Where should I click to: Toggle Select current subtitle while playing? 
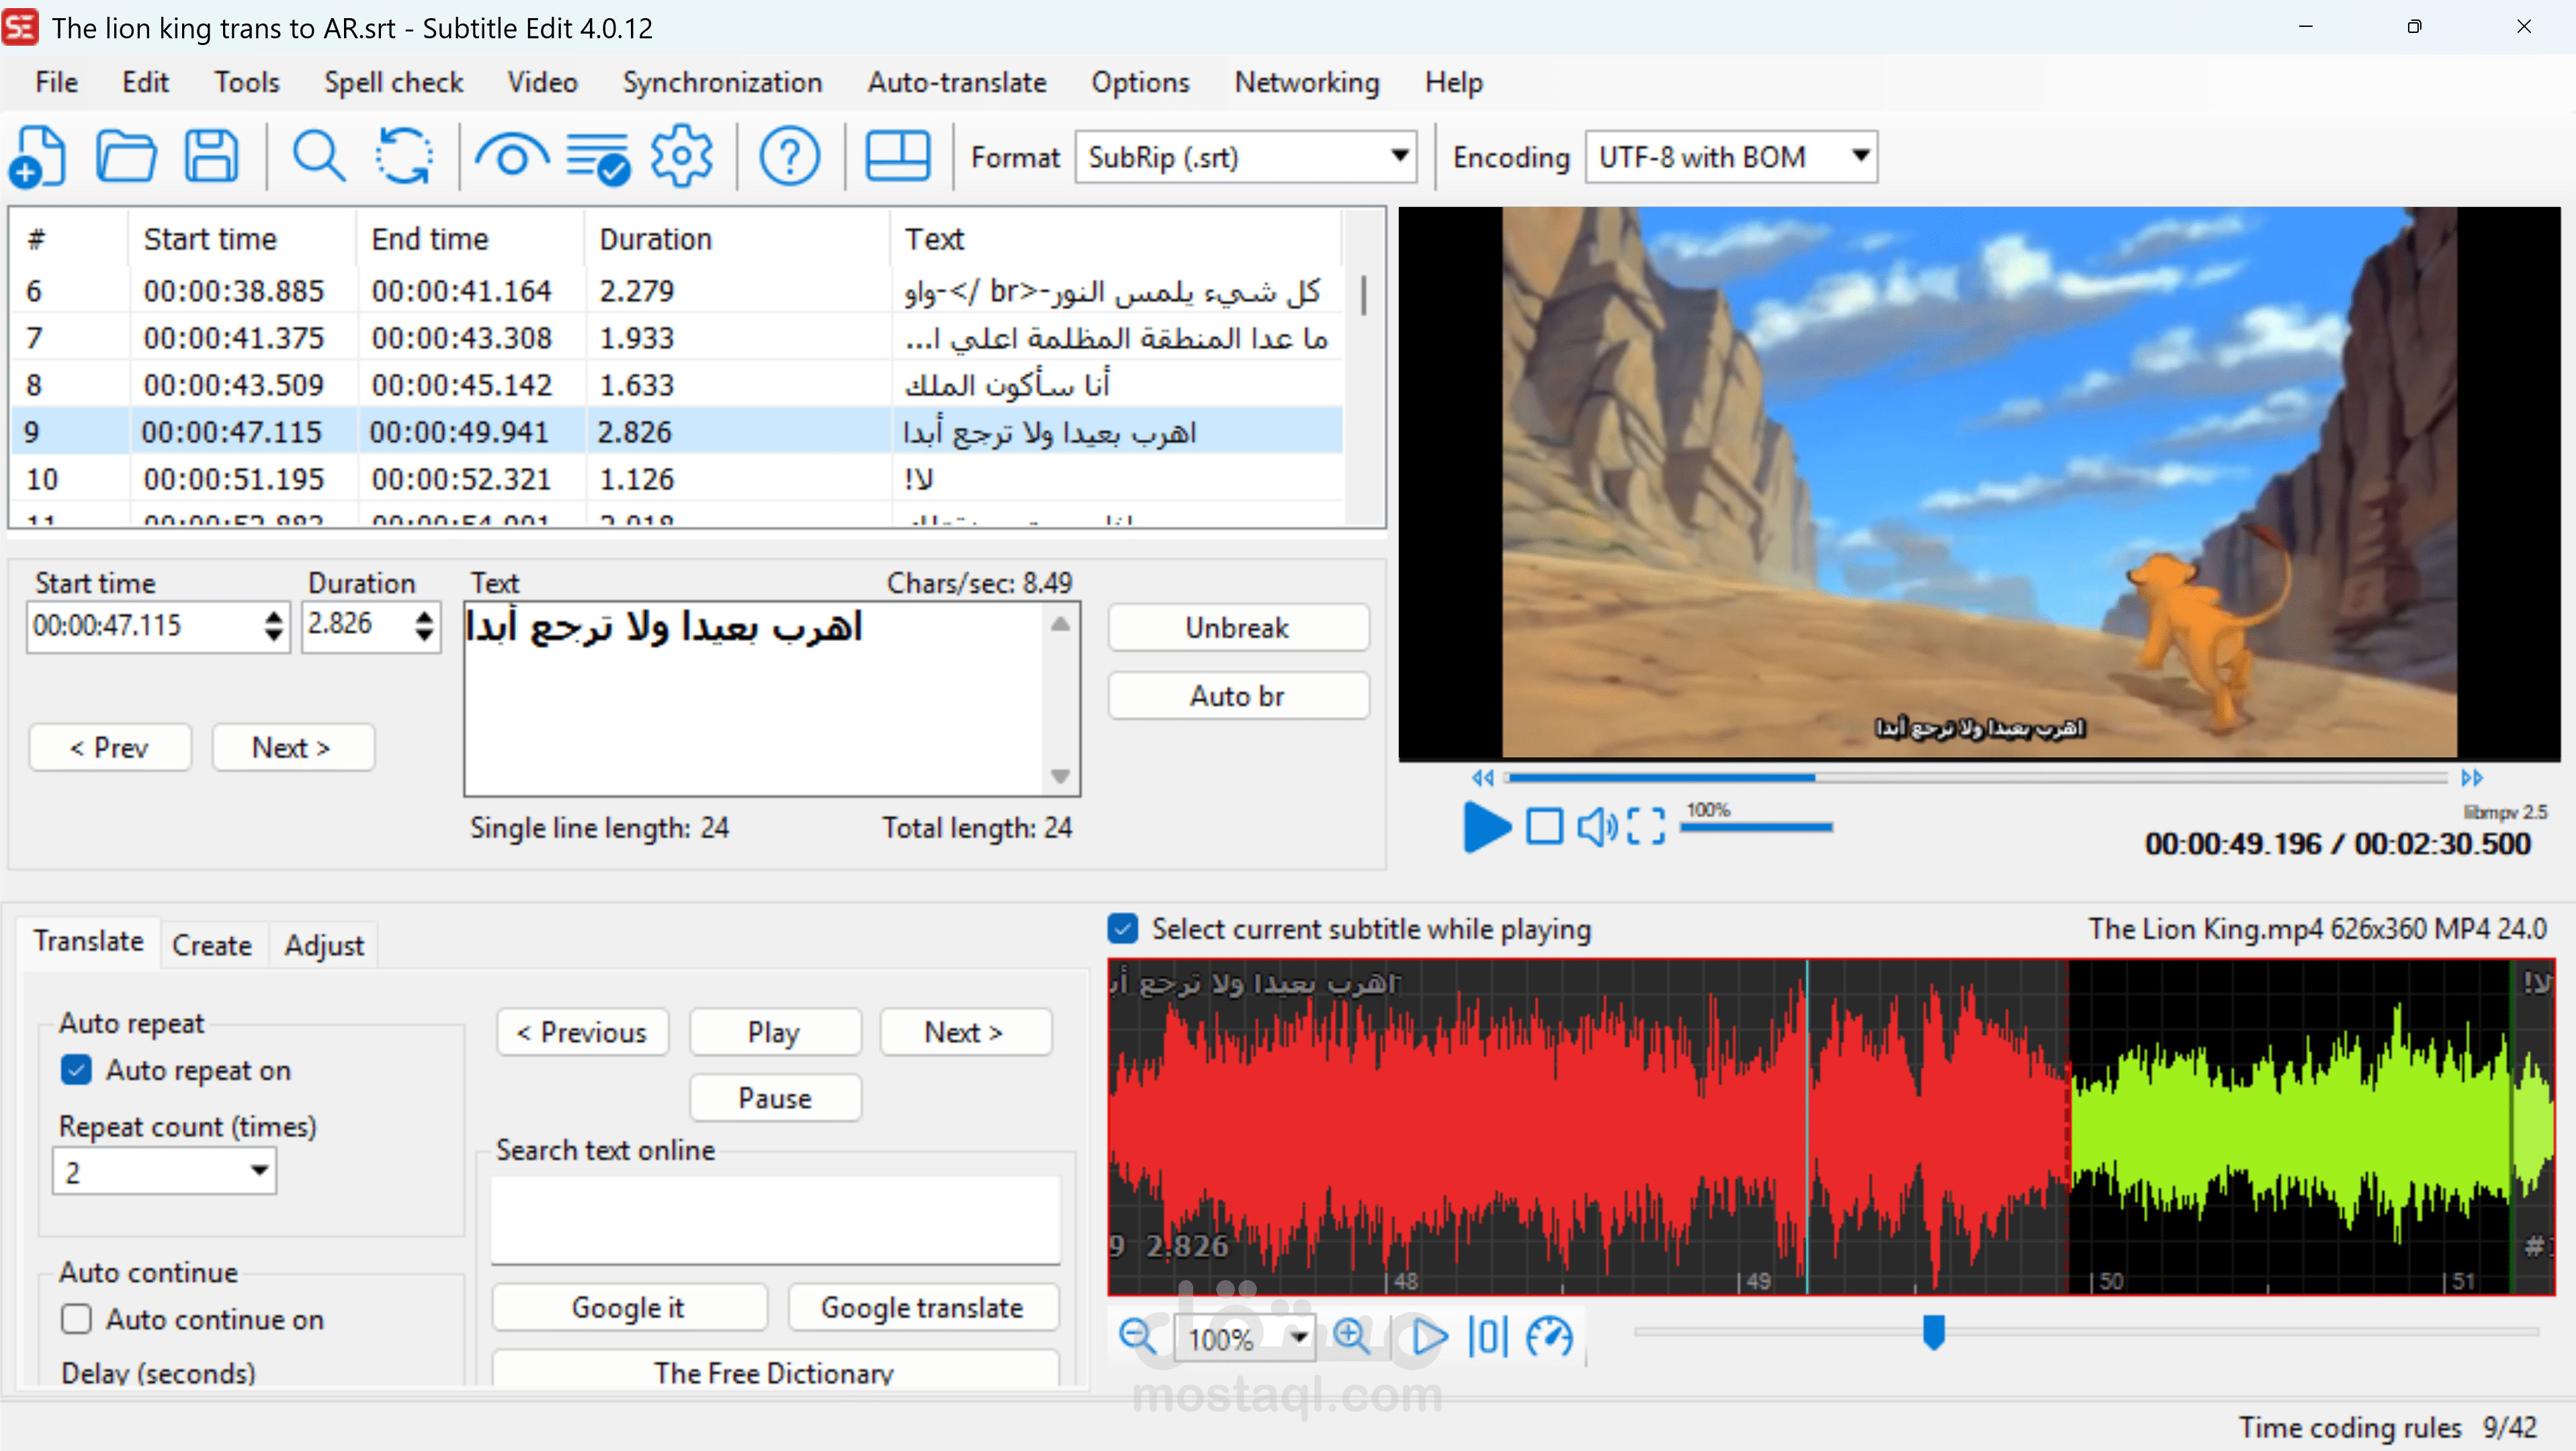pyautogui.click(x=1122, y=929)
